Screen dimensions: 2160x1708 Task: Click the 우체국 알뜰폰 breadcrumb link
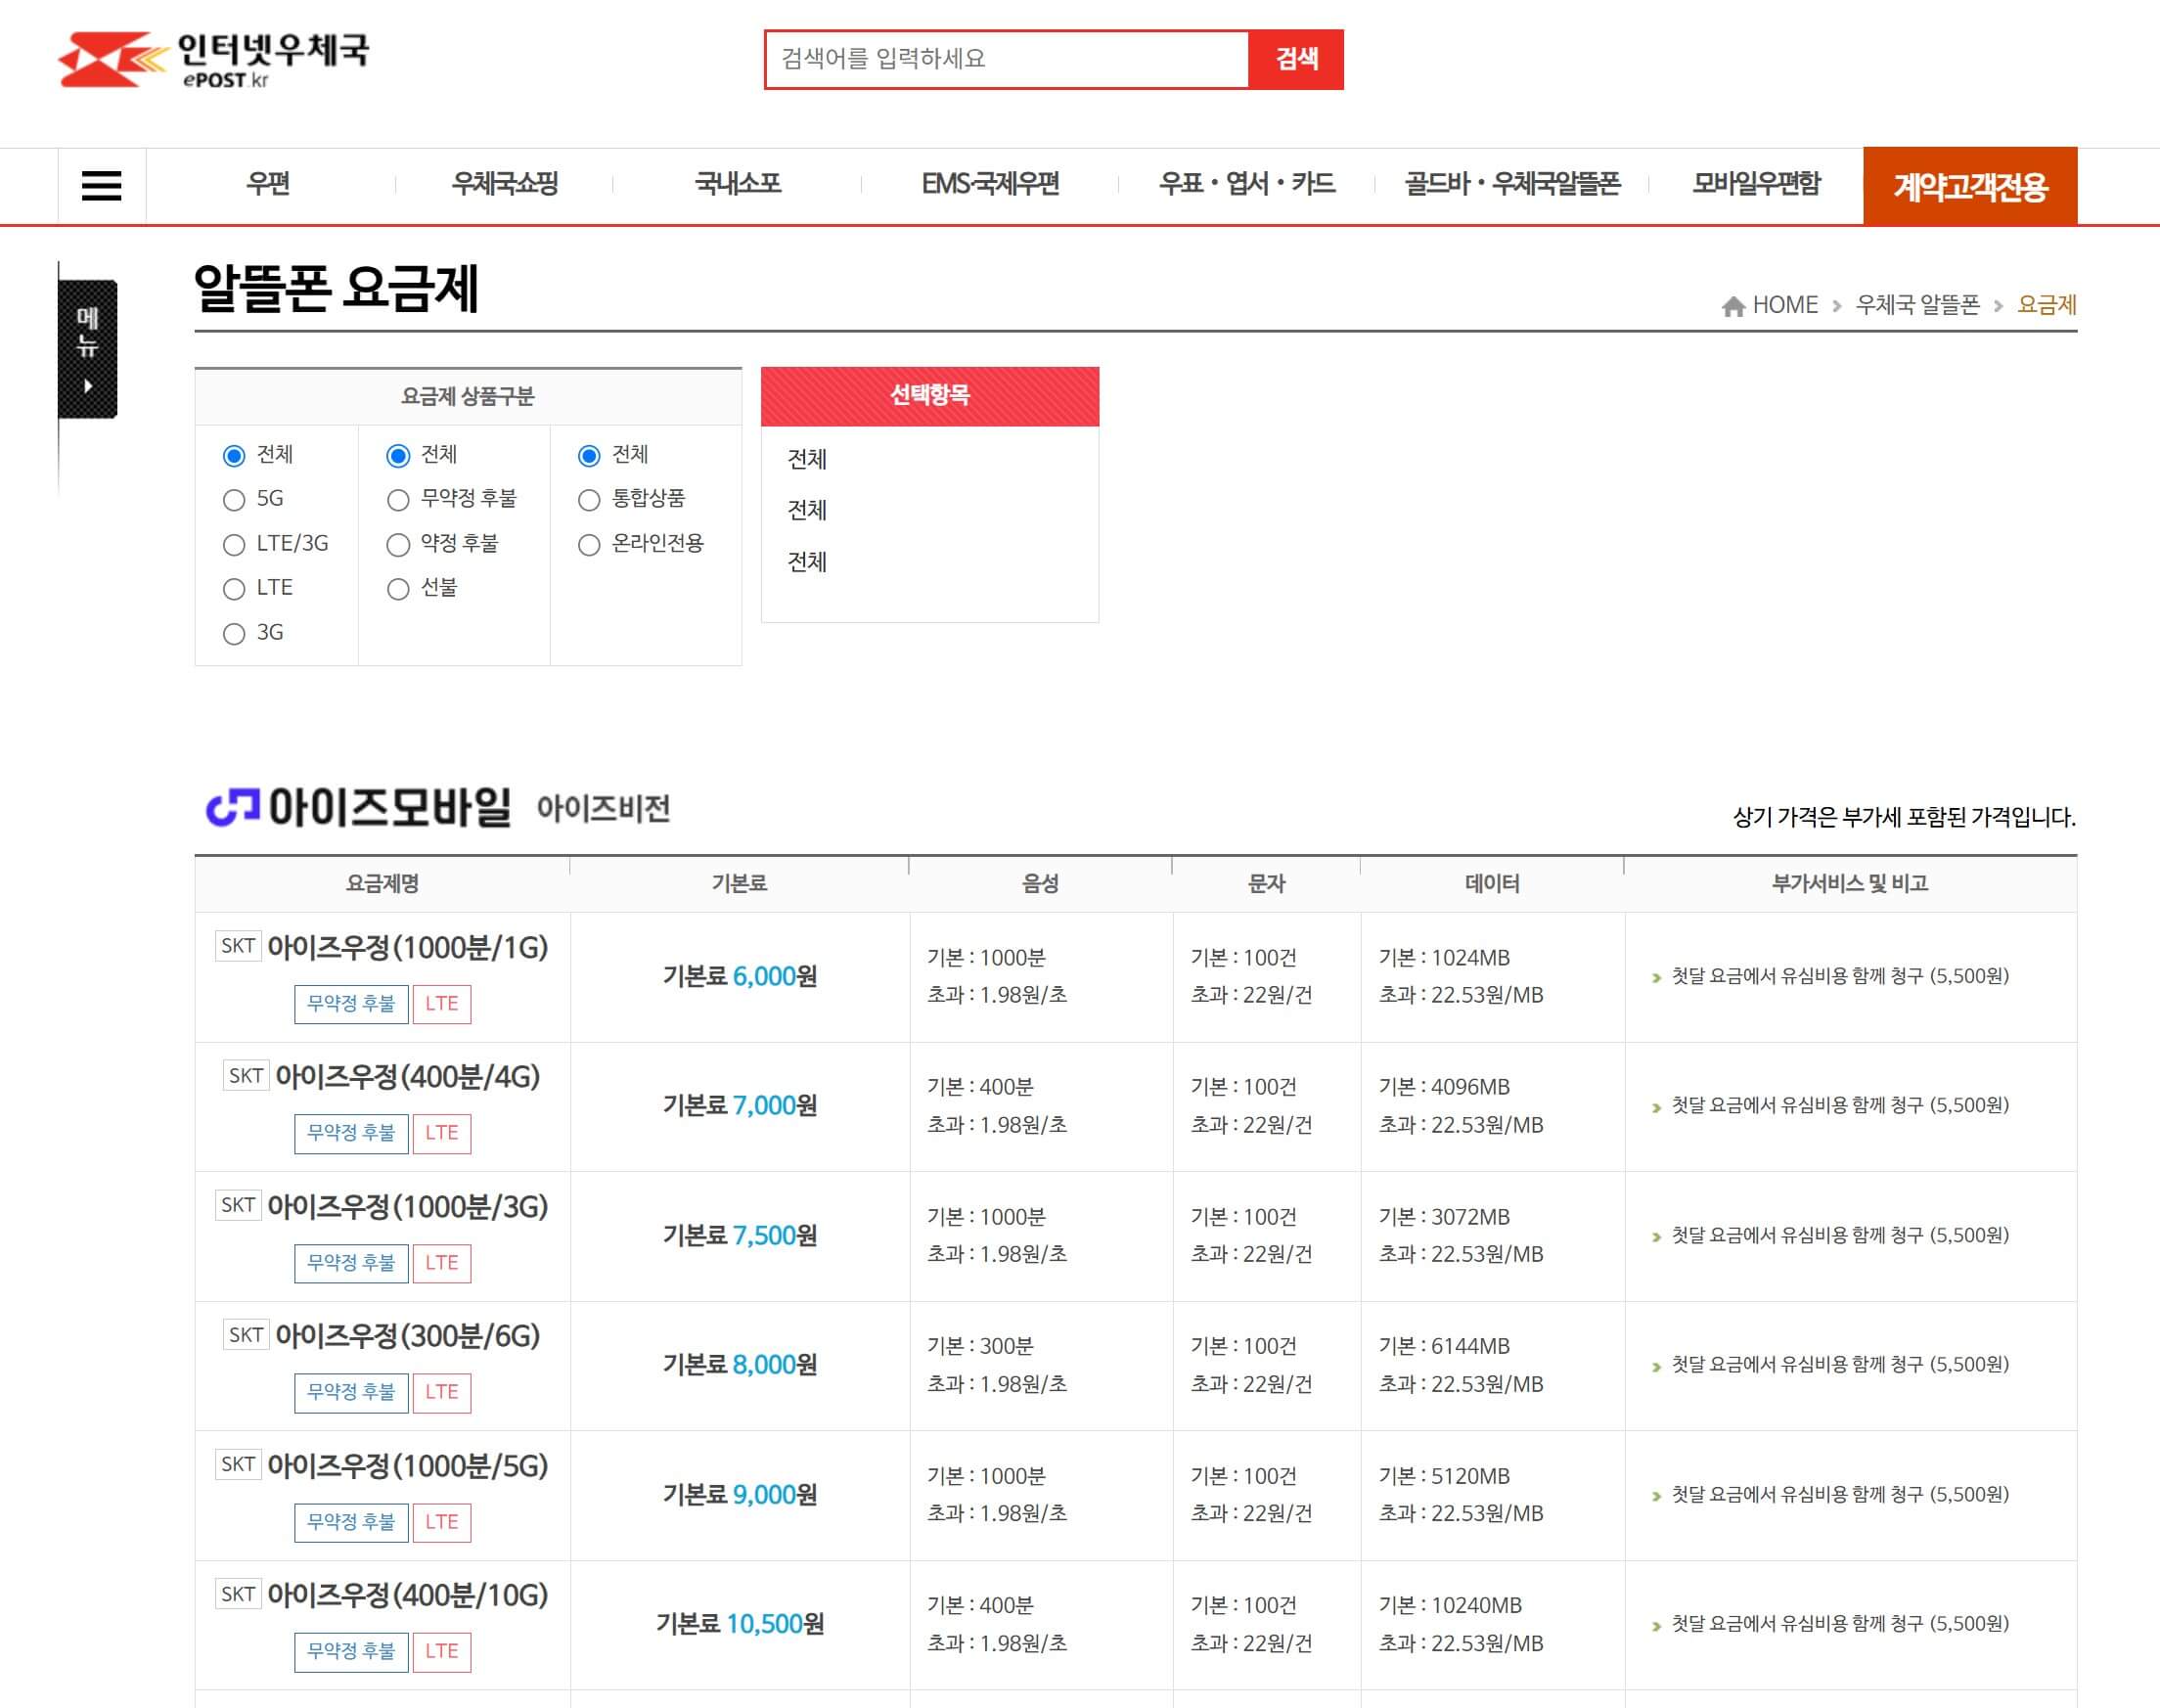[1917, 305]
